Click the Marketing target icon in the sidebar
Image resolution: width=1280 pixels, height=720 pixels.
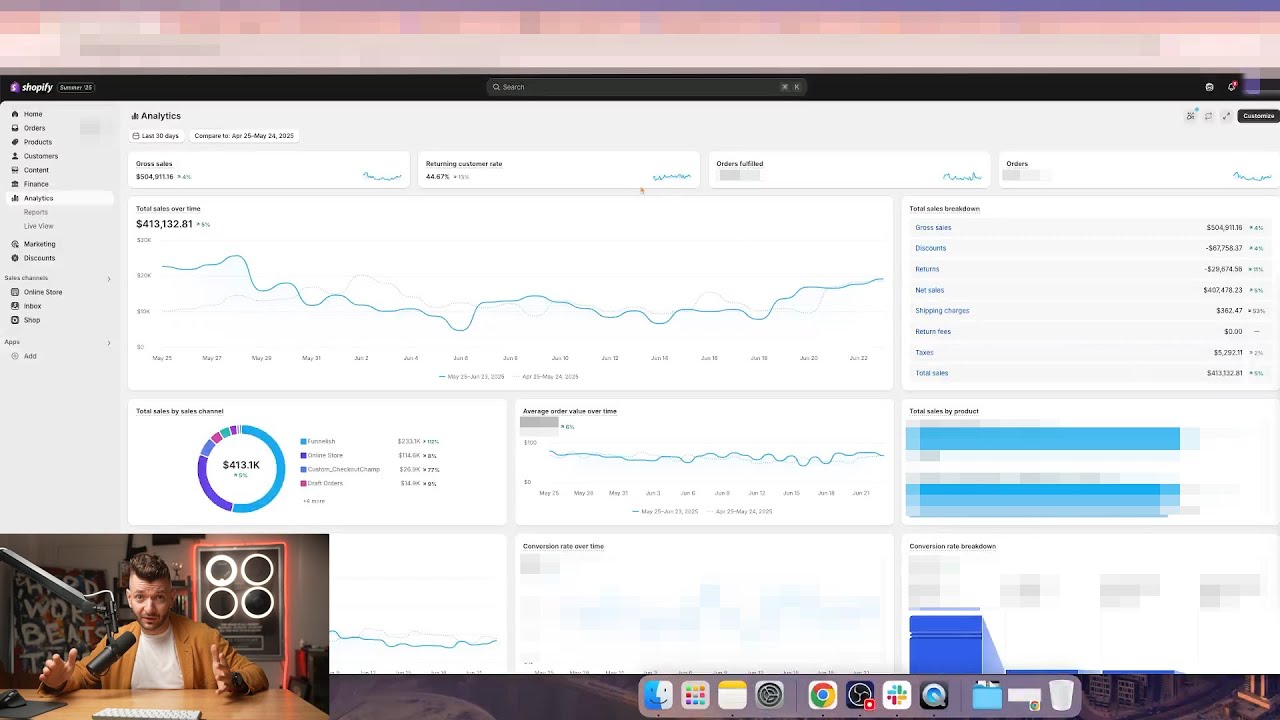(15, 244)
